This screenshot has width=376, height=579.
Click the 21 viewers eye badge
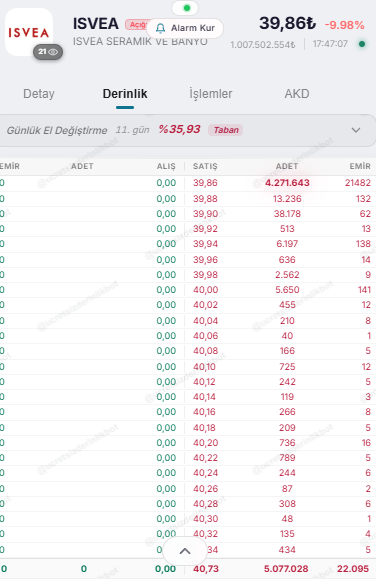48,52
